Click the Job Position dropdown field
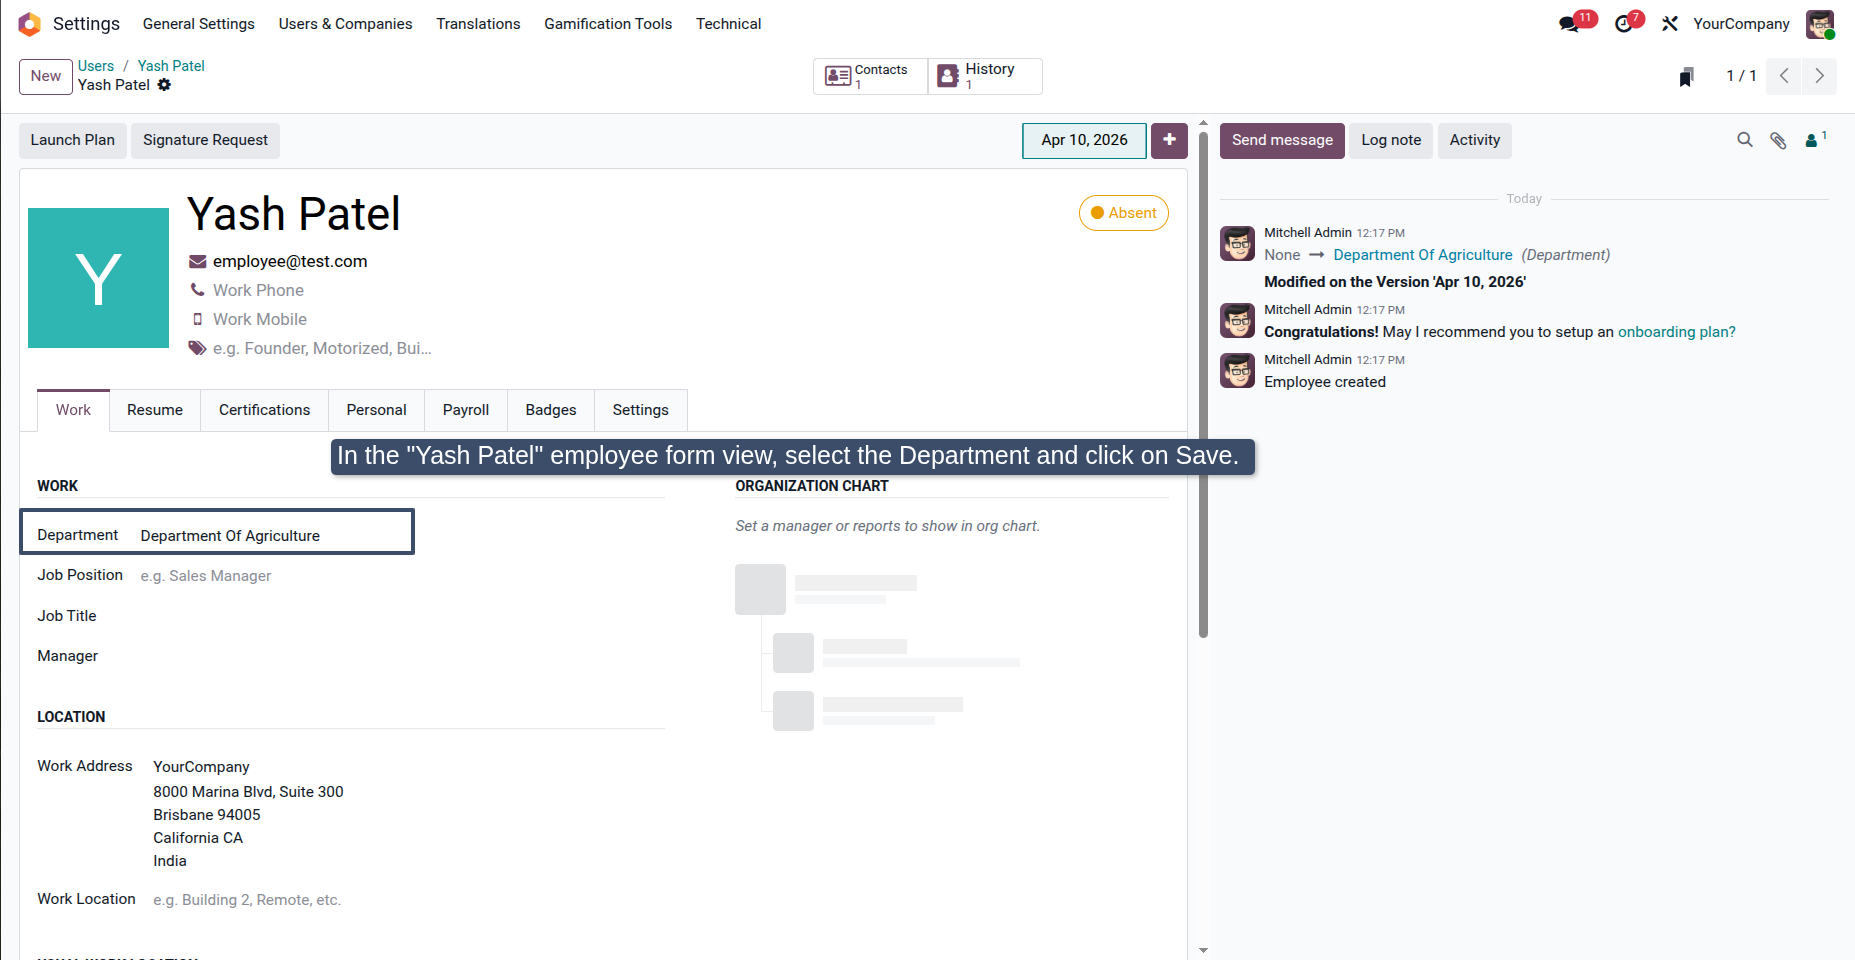Viewport: 1855px width, 961px height. tap(400, 576)
